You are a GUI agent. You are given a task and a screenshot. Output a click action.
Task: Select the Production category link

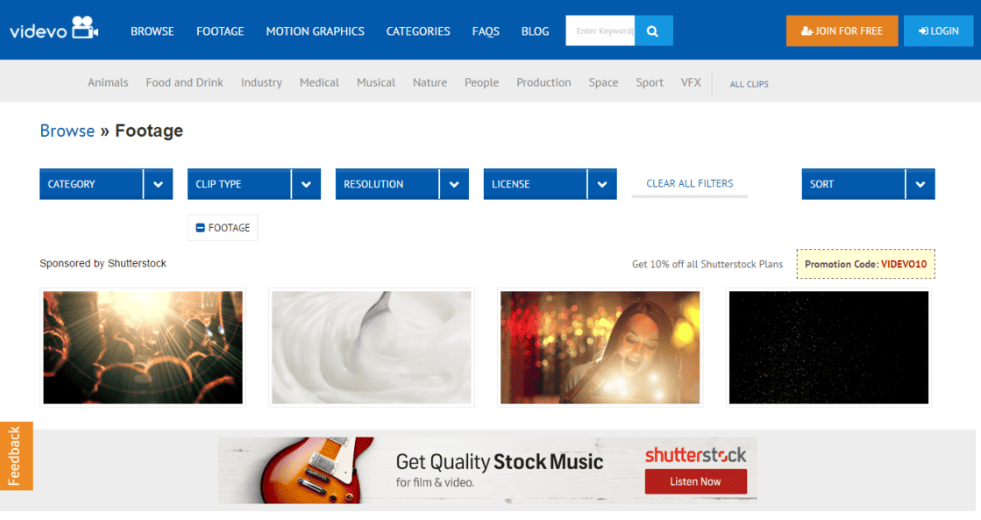coord(544,83)
